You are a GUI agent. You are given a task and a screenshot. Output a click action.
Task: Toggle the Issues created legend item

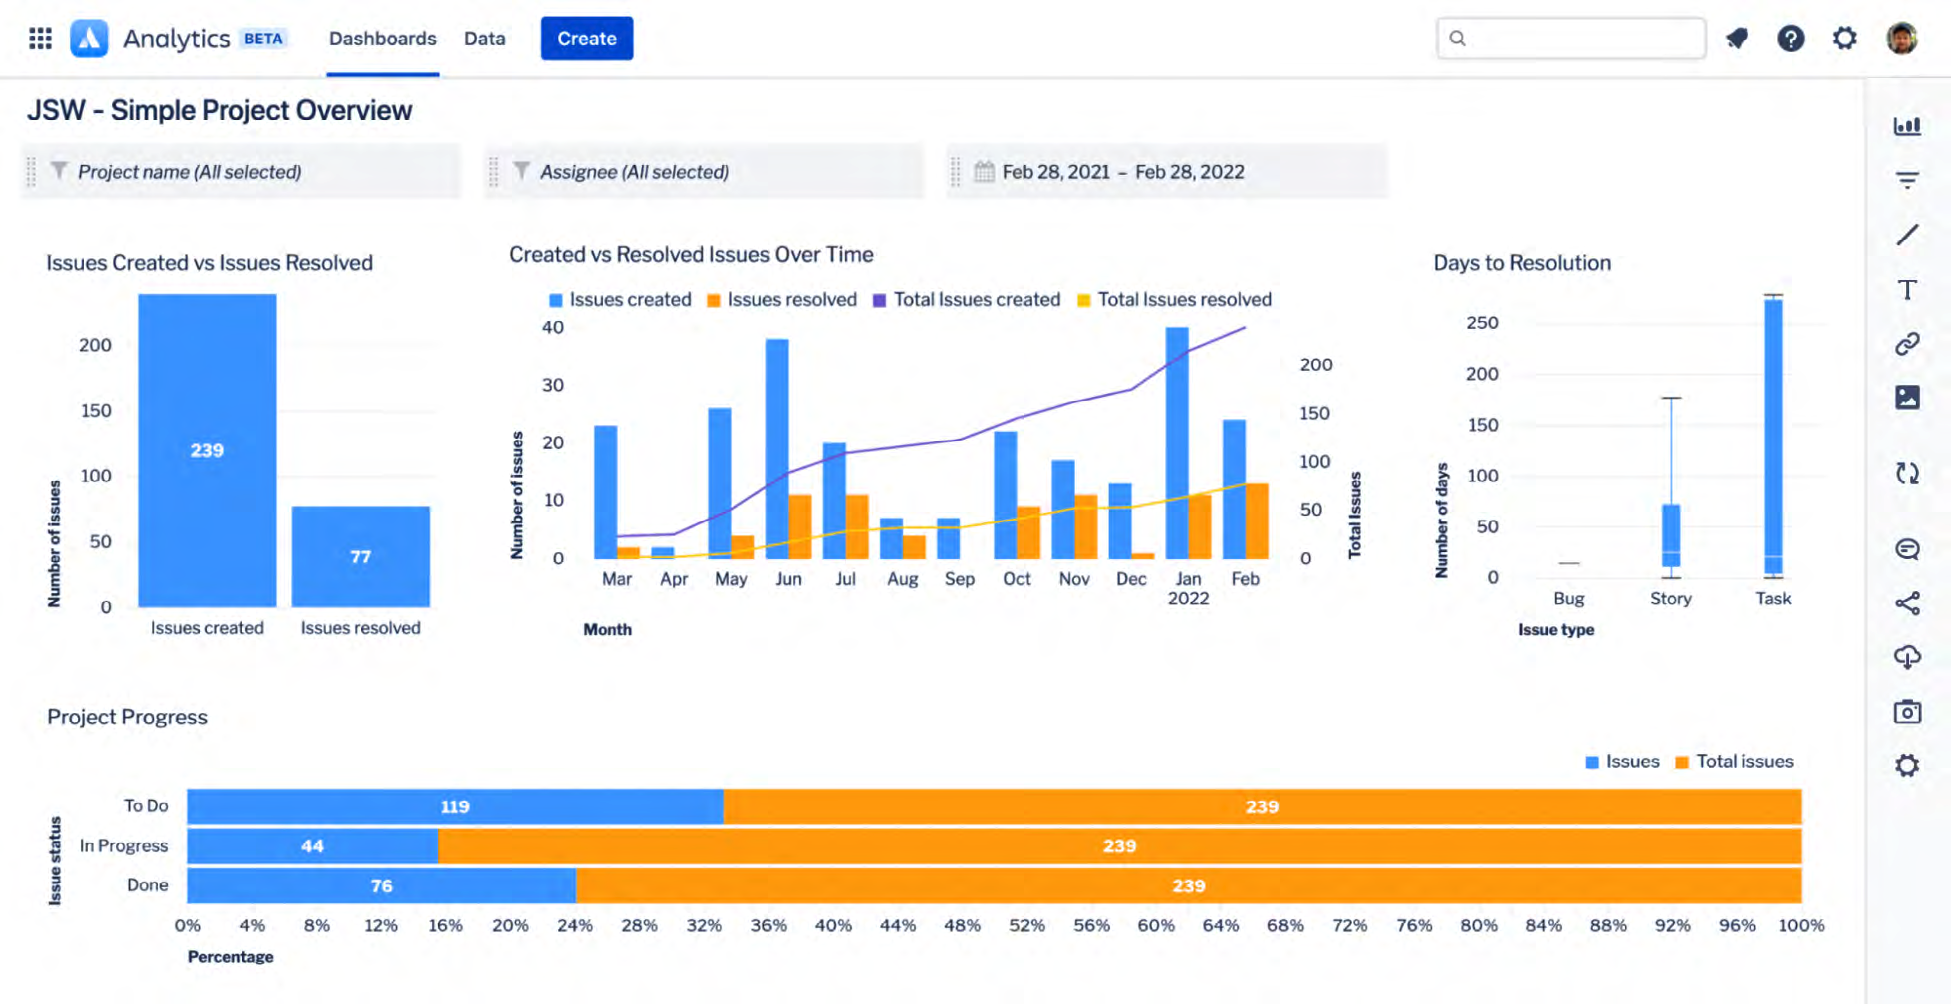click(x=619, y=299)
